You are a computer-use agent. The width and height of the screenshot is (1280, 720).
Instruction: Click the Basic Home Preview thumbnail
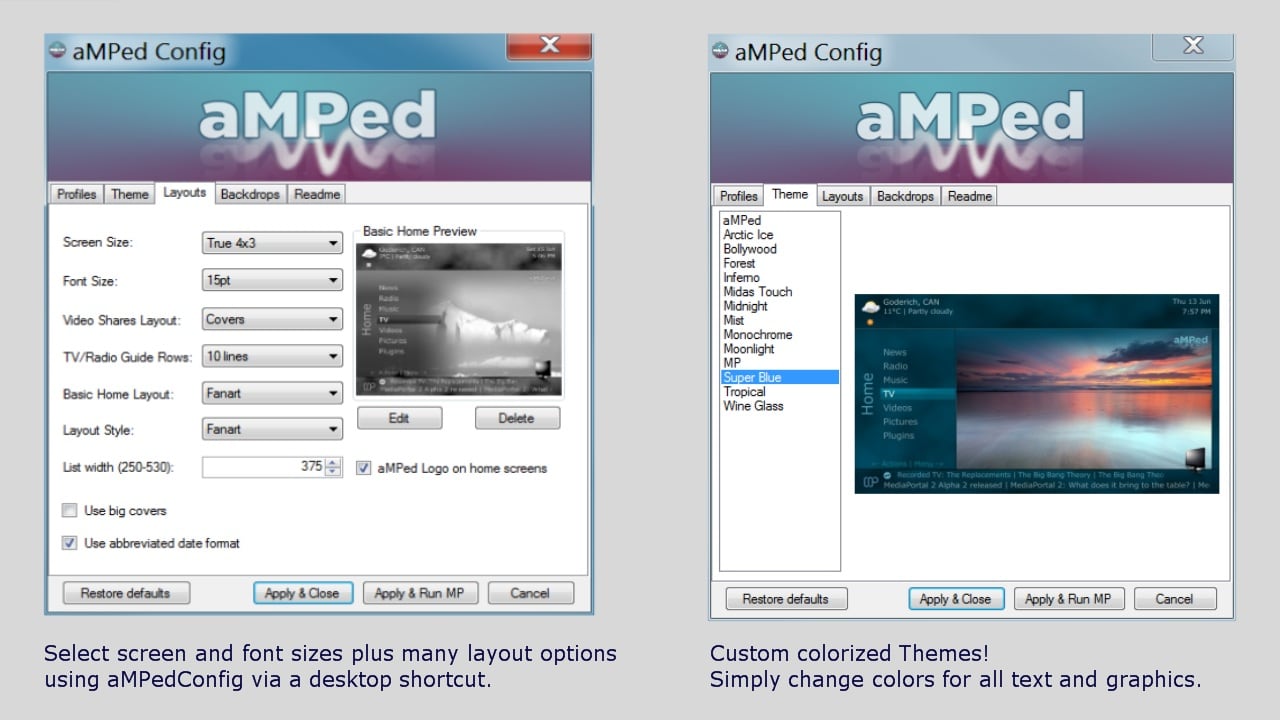[x=459, y=319]
